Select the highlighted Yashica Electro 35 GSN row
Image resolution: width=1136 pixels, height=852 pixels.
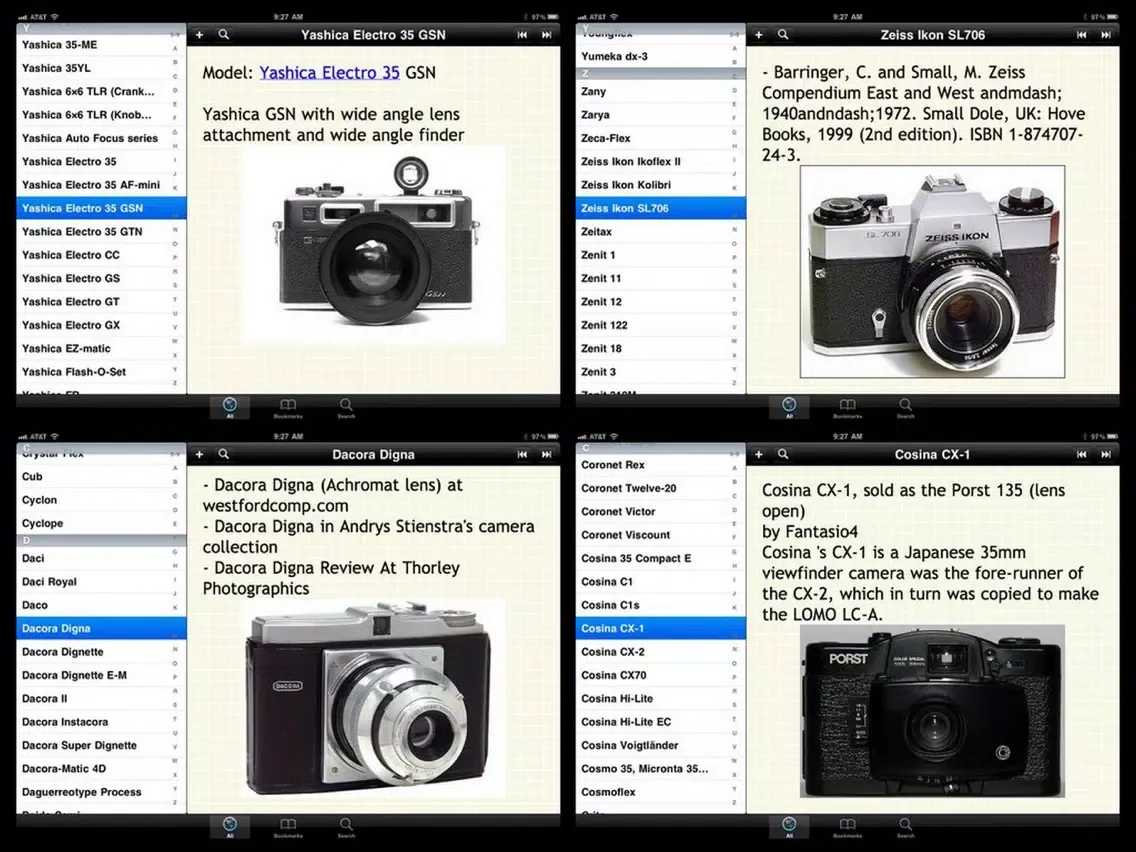101,208
